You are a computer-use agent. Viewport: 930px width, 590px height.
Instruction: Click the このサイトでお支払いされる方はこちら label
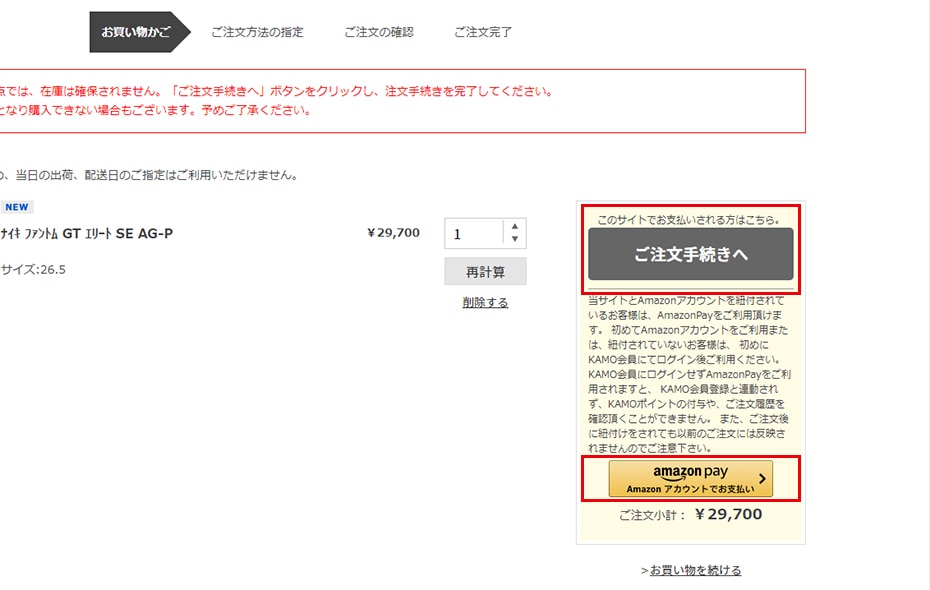point(689,219)
